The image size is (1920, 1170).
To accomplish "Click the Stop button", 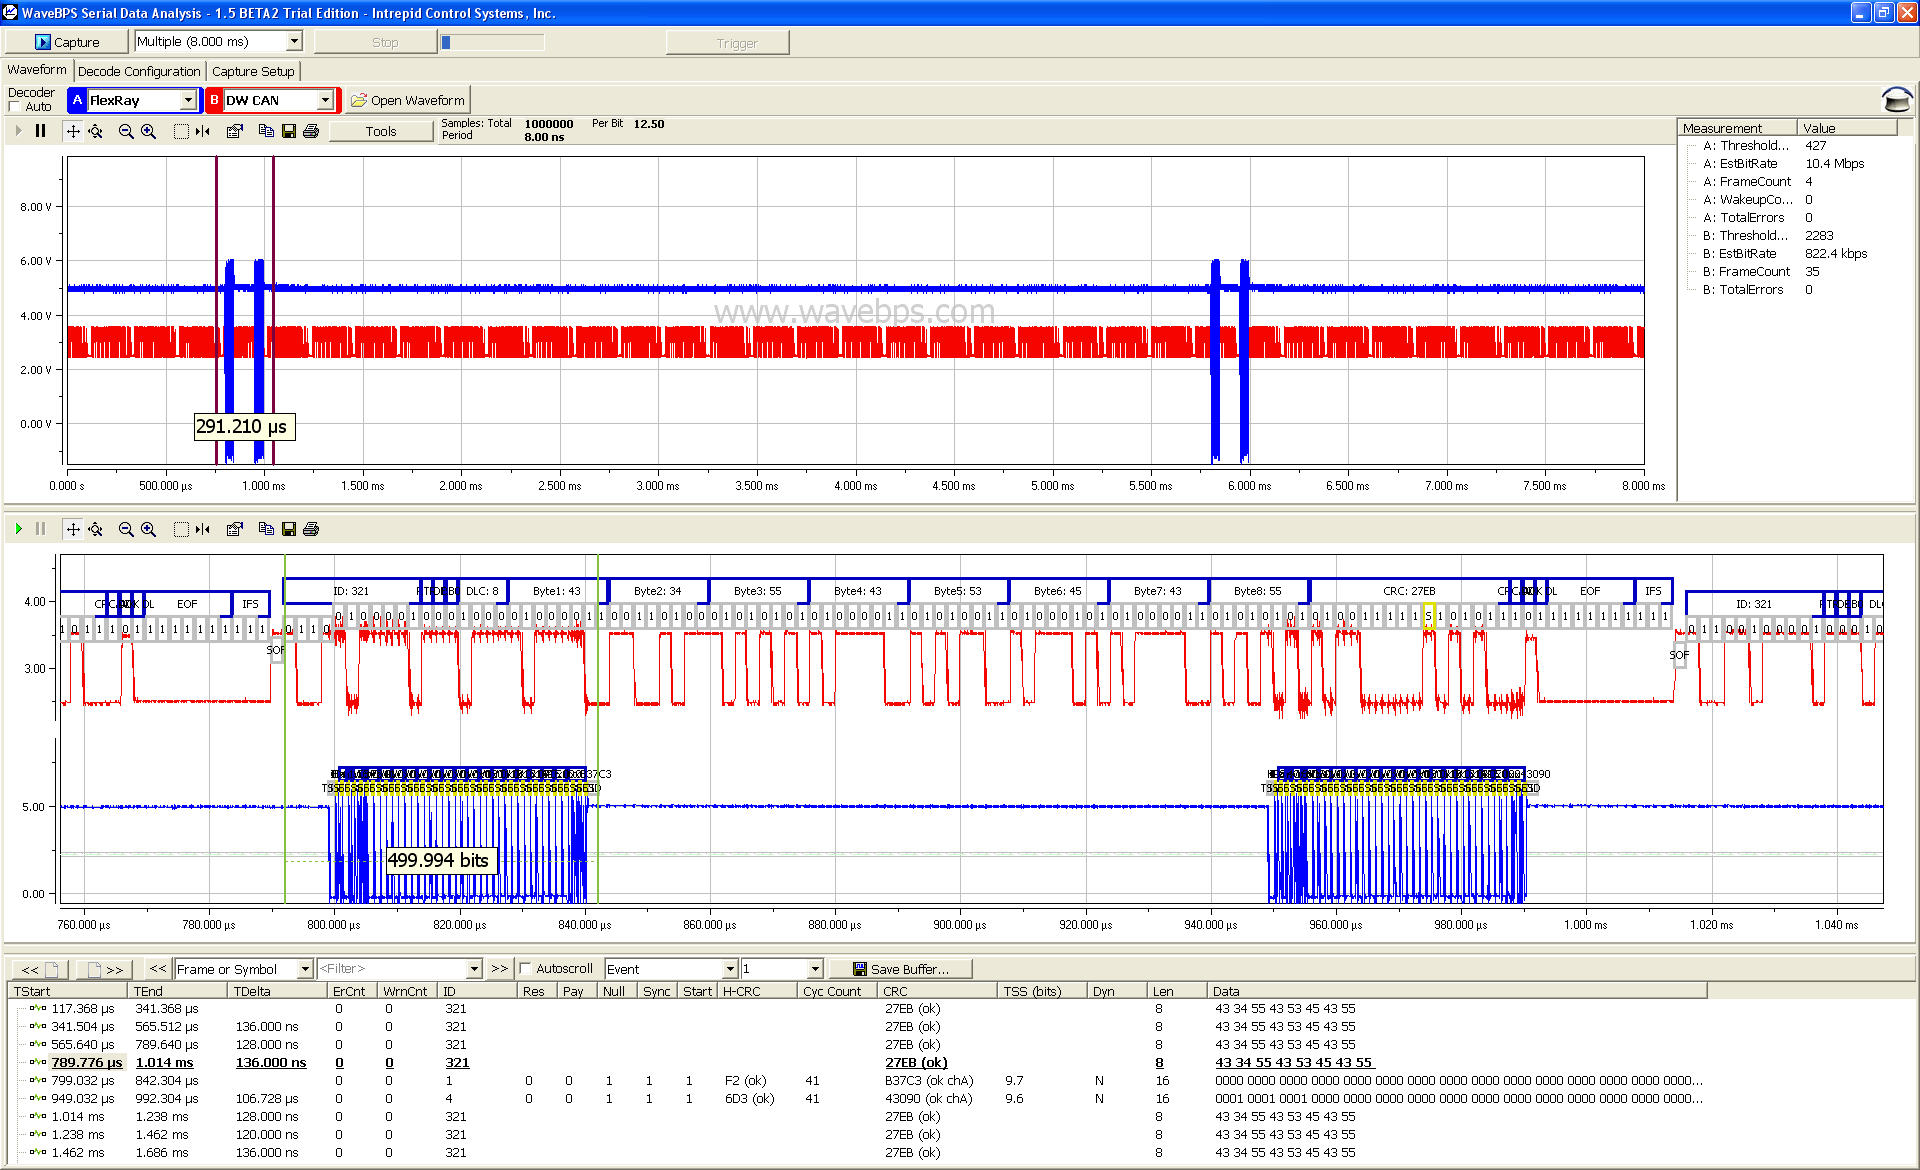I will pyautogui.click(x=375, y=42).
